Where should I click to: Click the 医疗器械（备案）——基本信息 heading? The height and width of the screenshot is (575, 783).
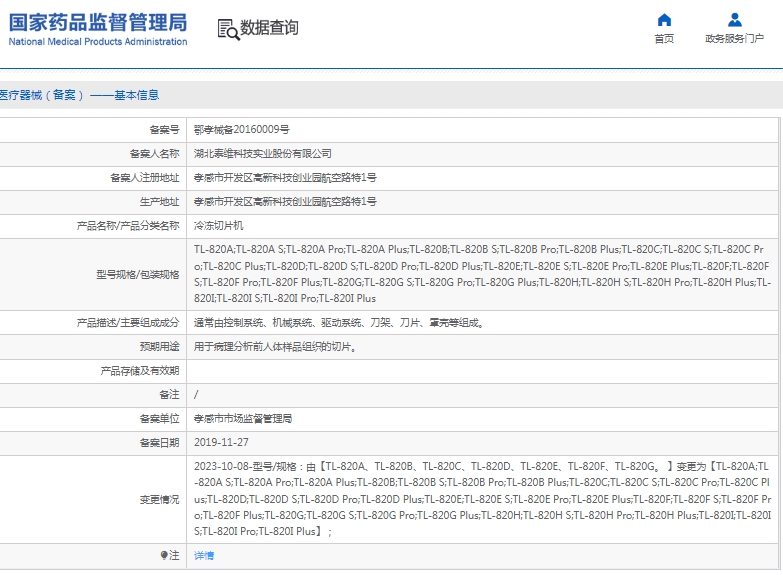(x=79, y=95)
